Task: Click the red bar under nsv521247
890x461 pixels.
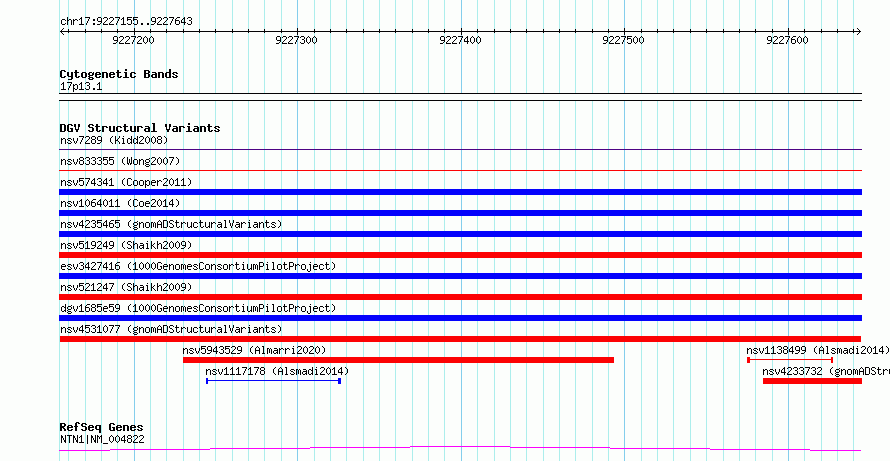Action: coord(460,297)
